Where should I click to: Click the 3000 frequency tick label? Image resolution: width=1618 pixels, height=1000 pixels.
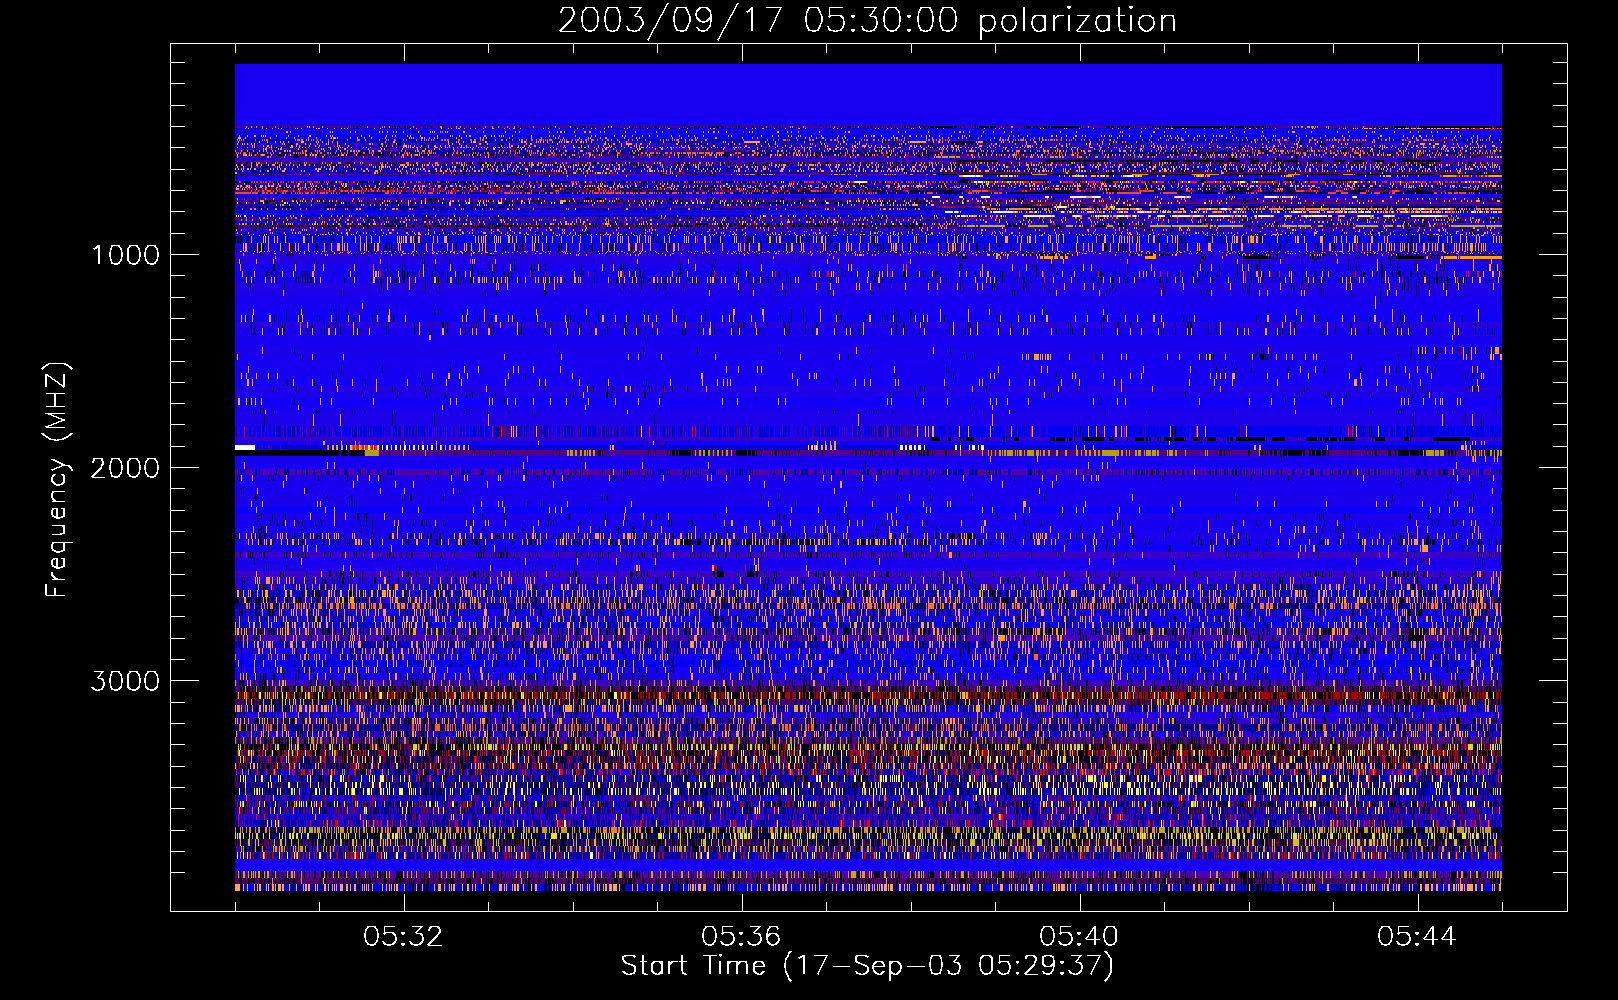125,681
